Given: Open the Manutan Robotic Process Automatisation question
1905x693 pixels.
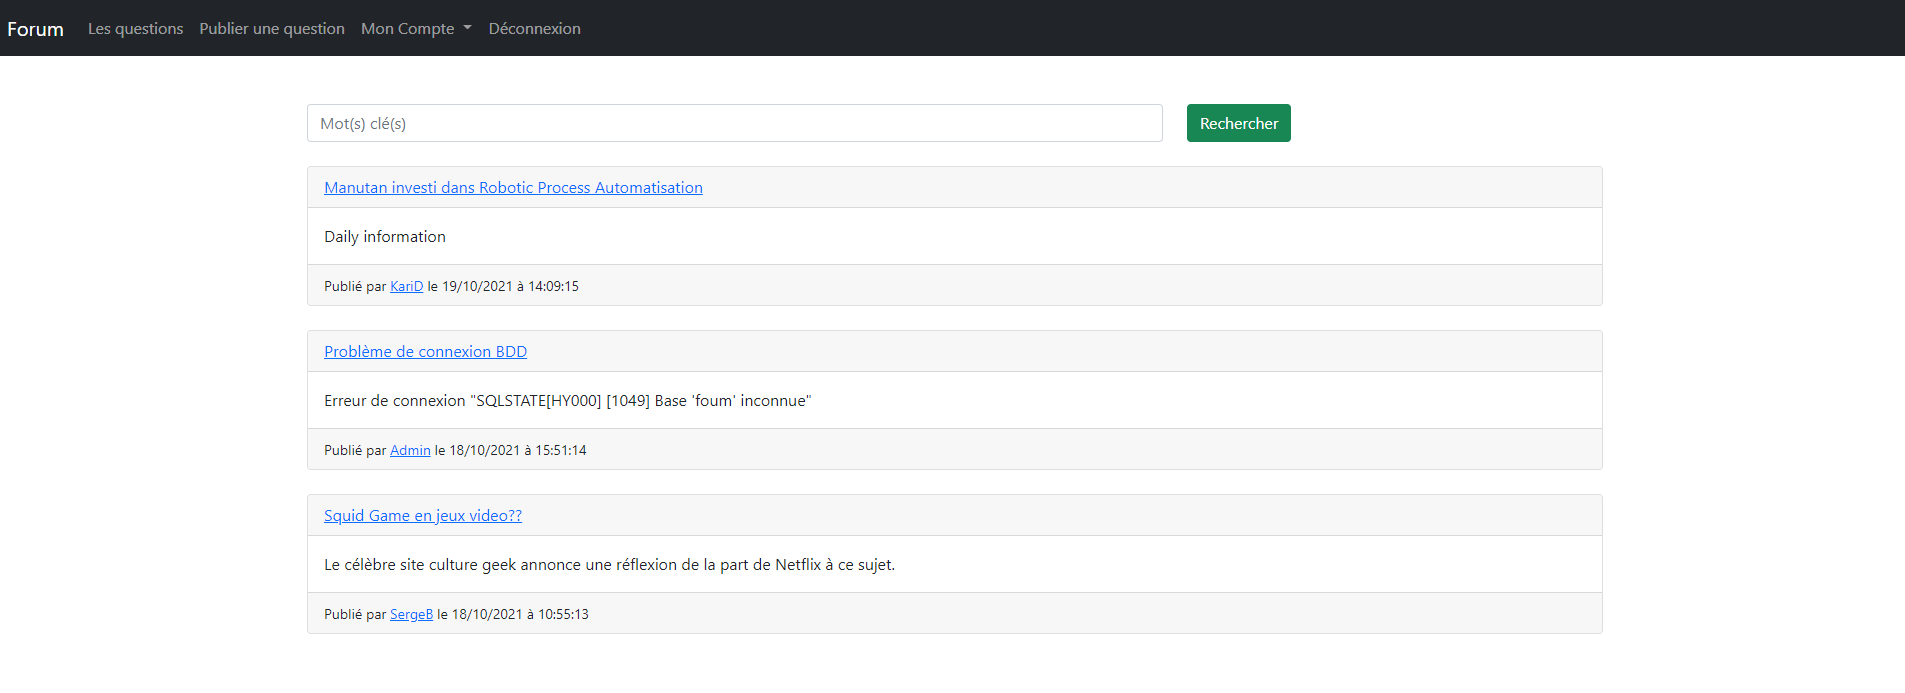Looking at the screenshot, I should (513, 188).
